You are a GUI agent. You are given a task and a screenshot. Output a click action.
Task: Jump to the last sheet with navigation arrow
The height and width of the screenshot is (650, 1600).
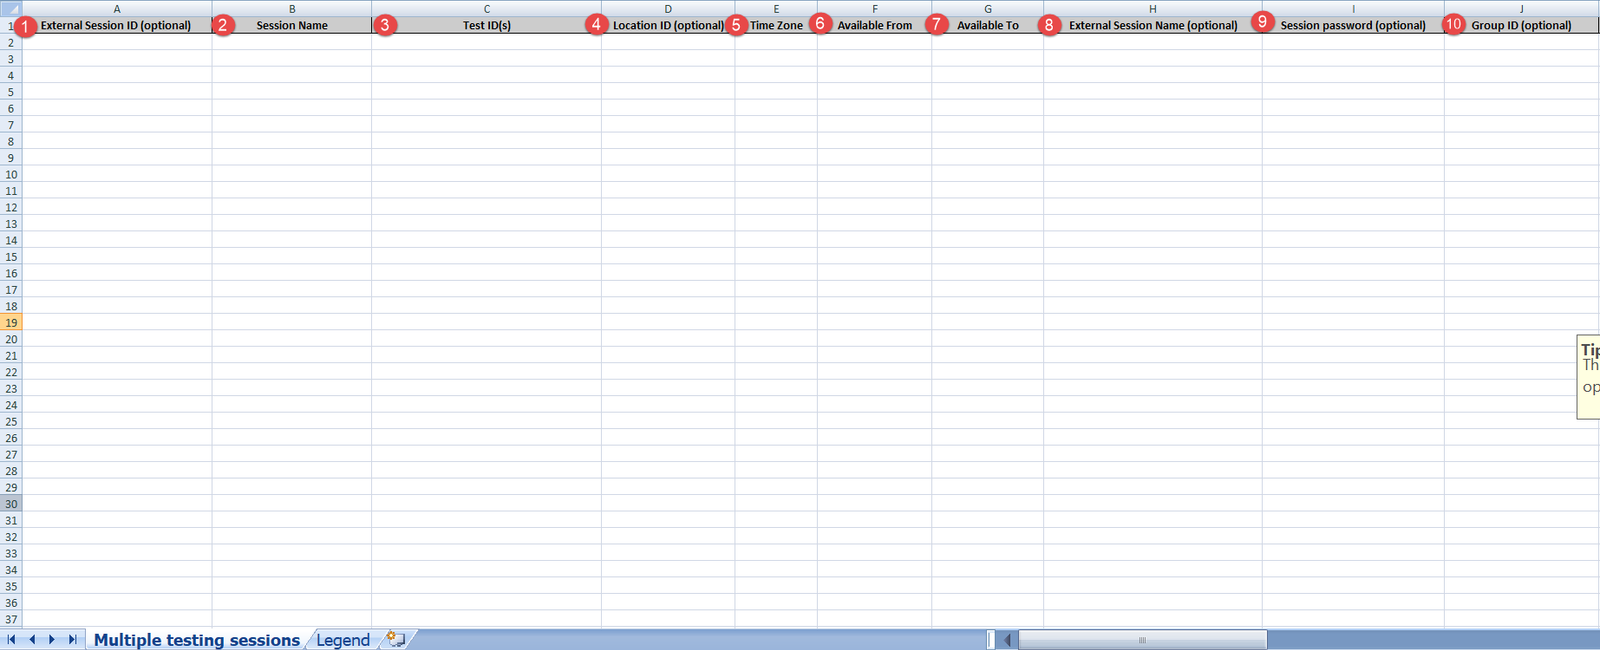click(72, 640)
